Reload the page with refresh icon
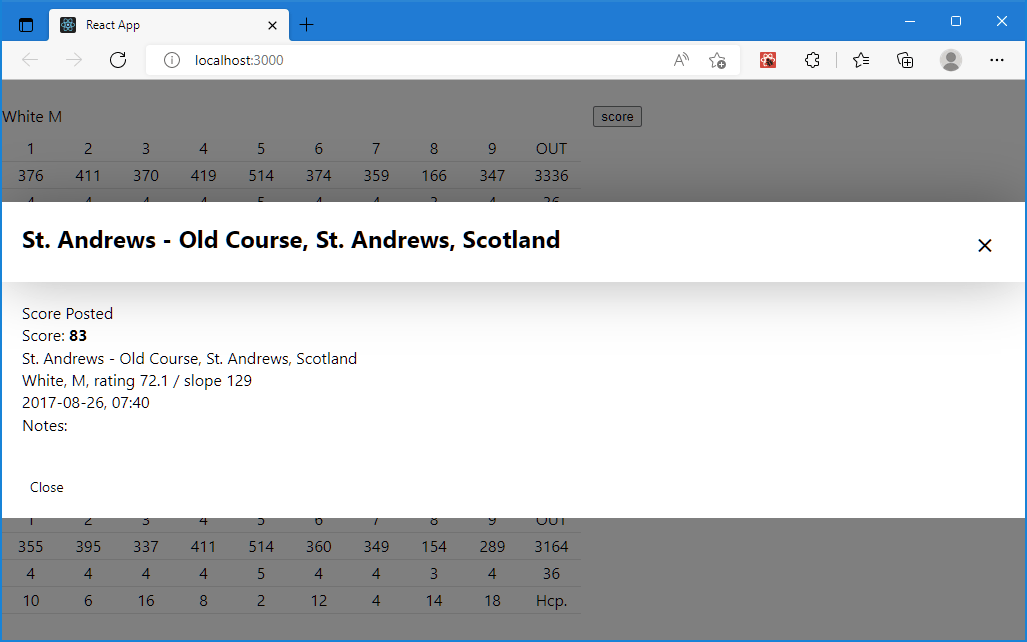The image size is (1027, 642). pyautogui.click(x=118, y=60)
